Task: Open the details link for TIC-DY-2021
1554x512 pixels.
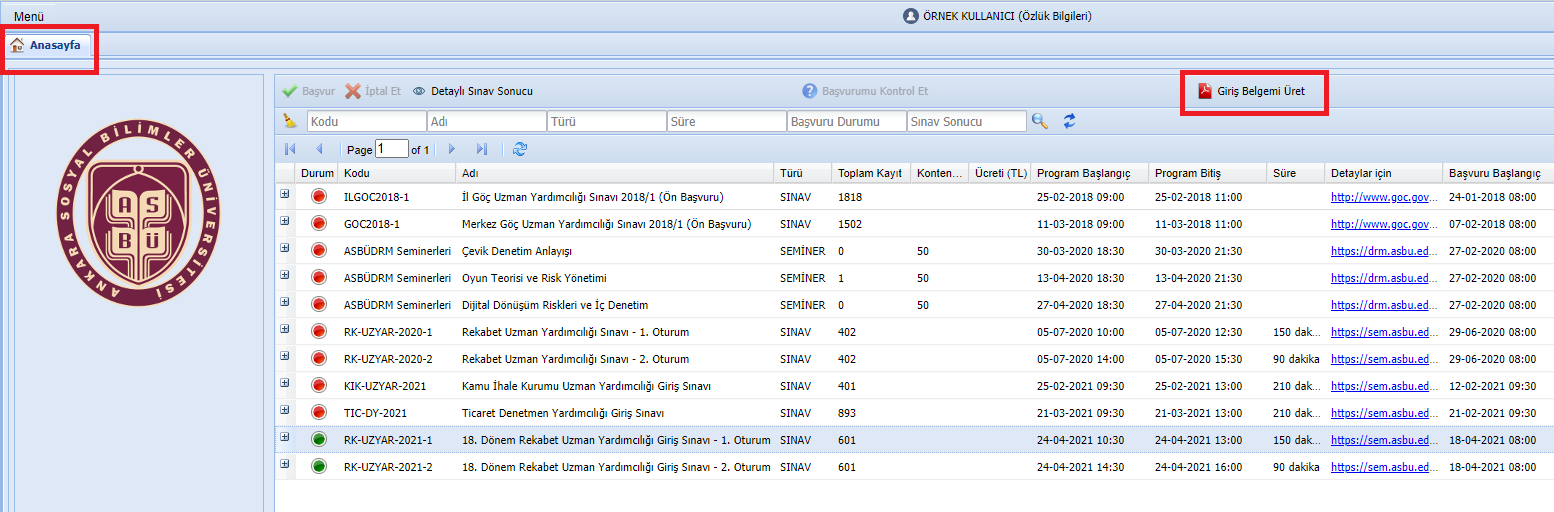Action: coord(1384,413)
